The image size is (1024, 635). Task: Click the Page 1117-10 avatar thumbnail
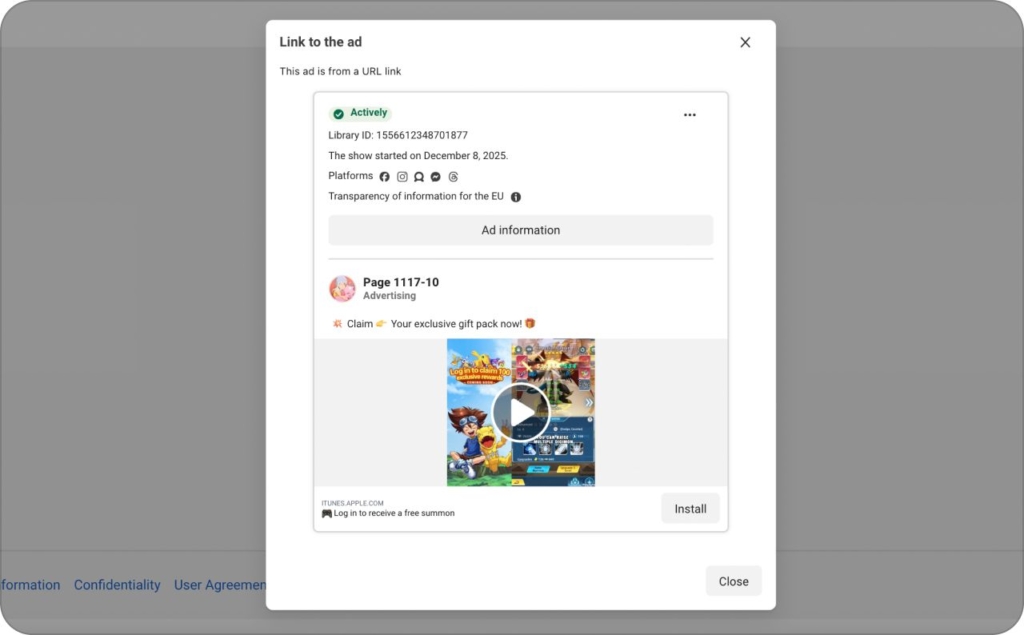tap(342, 288)
